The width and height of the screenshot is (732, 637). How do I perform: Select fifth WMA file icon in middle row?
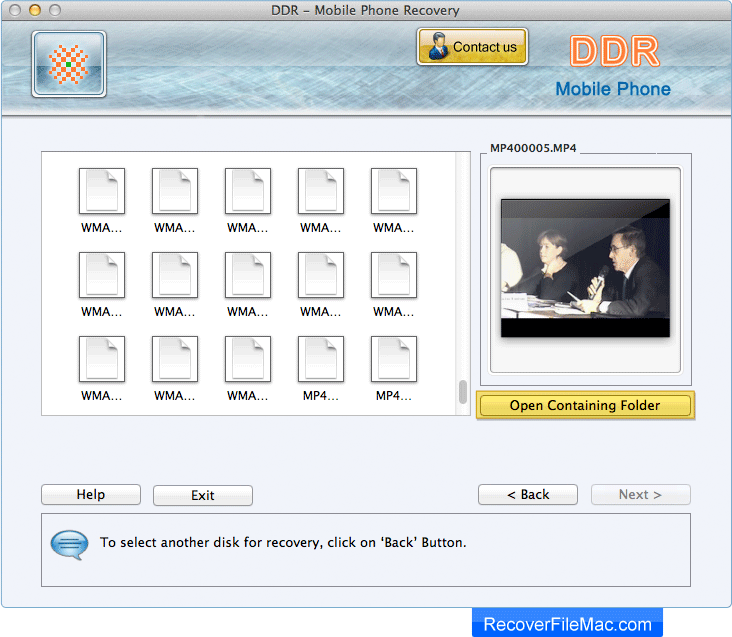[394, 275]
